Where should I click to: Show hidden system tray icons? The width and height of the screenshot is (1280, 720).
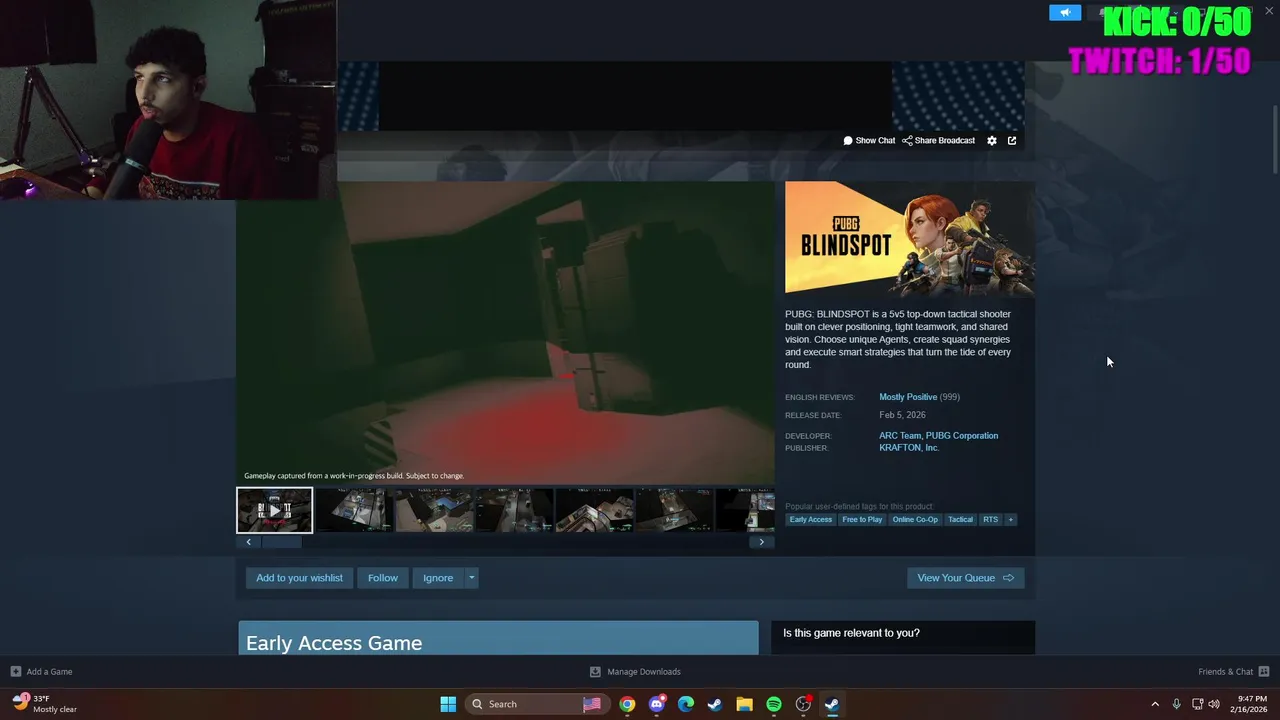coord(1155,704)
